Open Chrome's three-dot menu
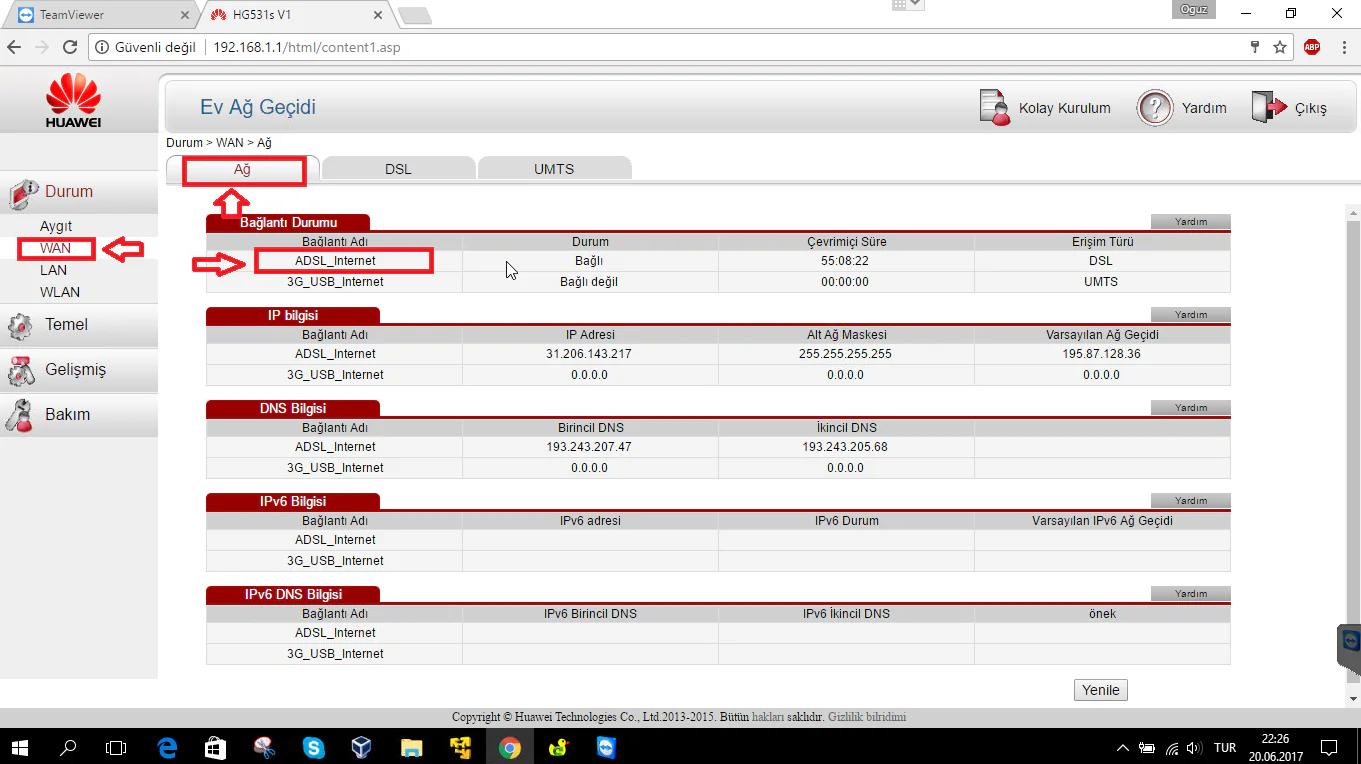 pos(1343,47)
